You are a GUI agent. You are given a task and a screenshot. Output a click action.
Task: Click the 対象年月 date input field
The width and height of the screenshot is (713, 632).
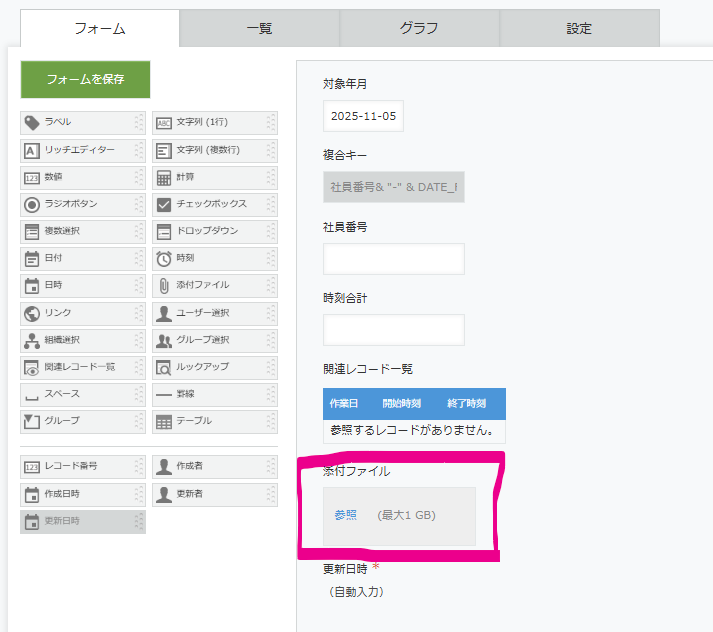click(x=363, y=116)
